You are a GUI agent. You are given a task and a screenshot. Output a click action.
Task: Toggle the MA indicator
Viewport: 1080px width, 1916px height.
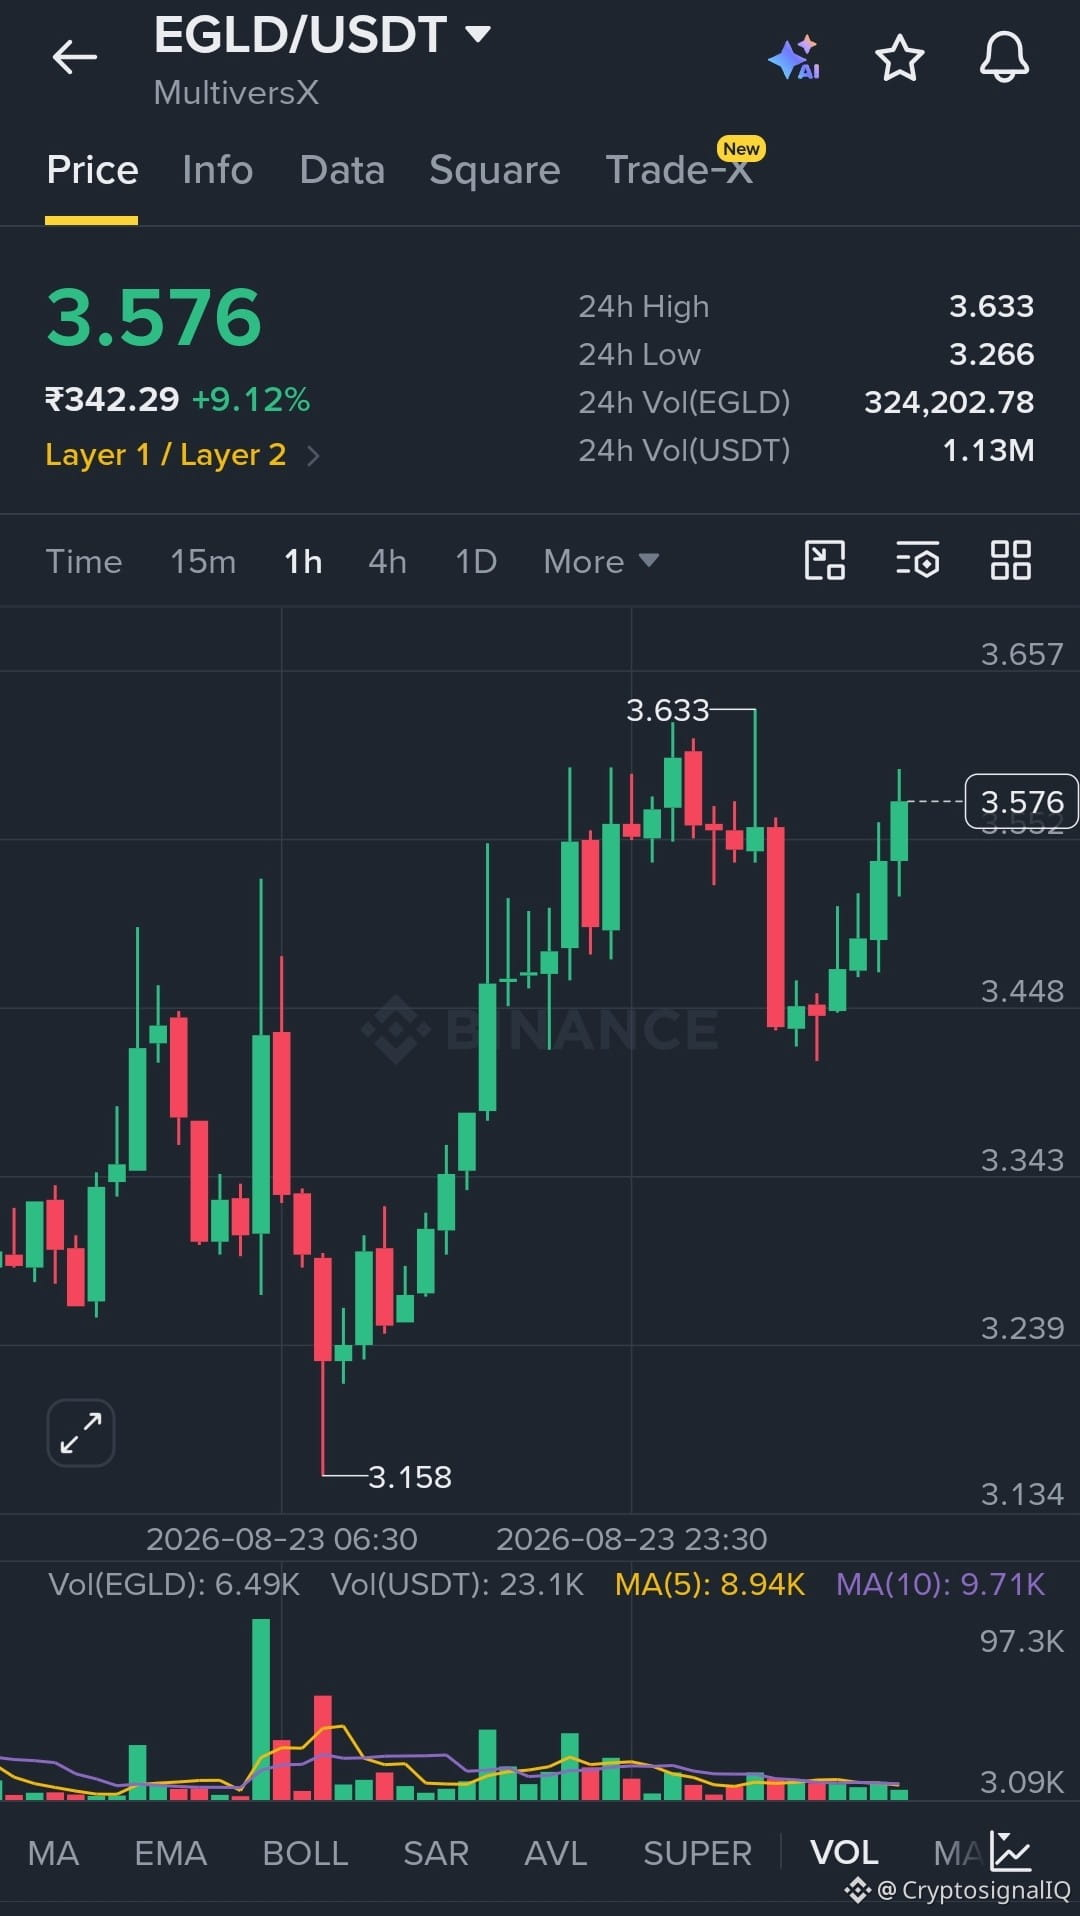pyautogui.click(x=53, y=1853)
